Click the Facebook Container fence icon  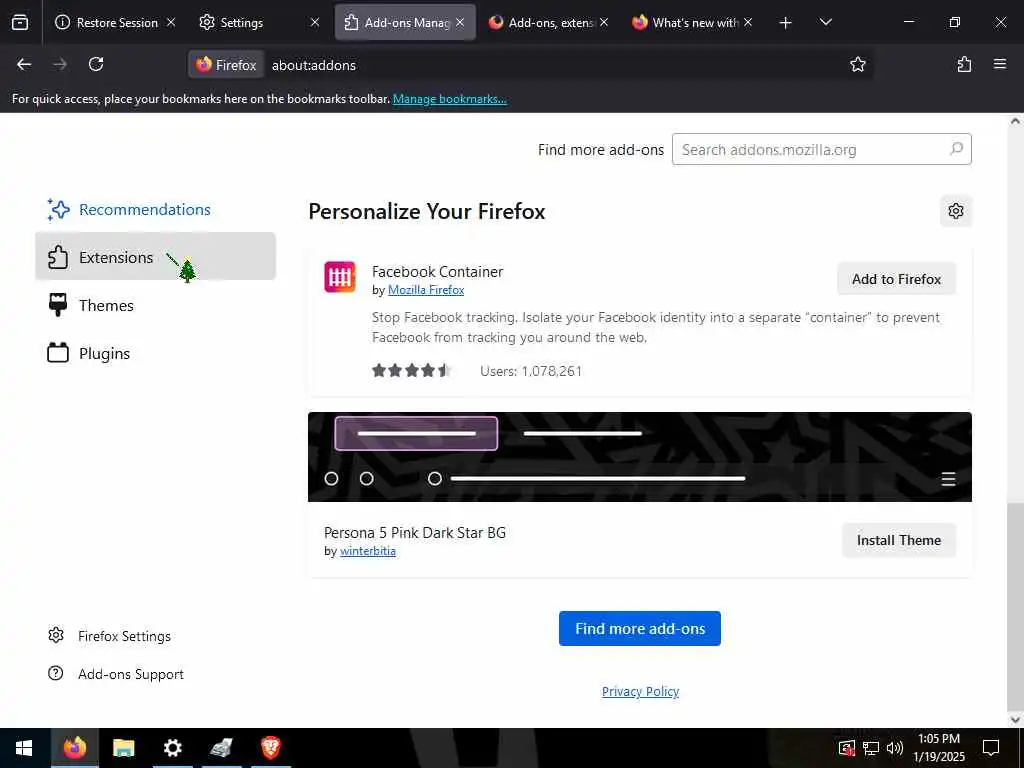coord(340,277)
